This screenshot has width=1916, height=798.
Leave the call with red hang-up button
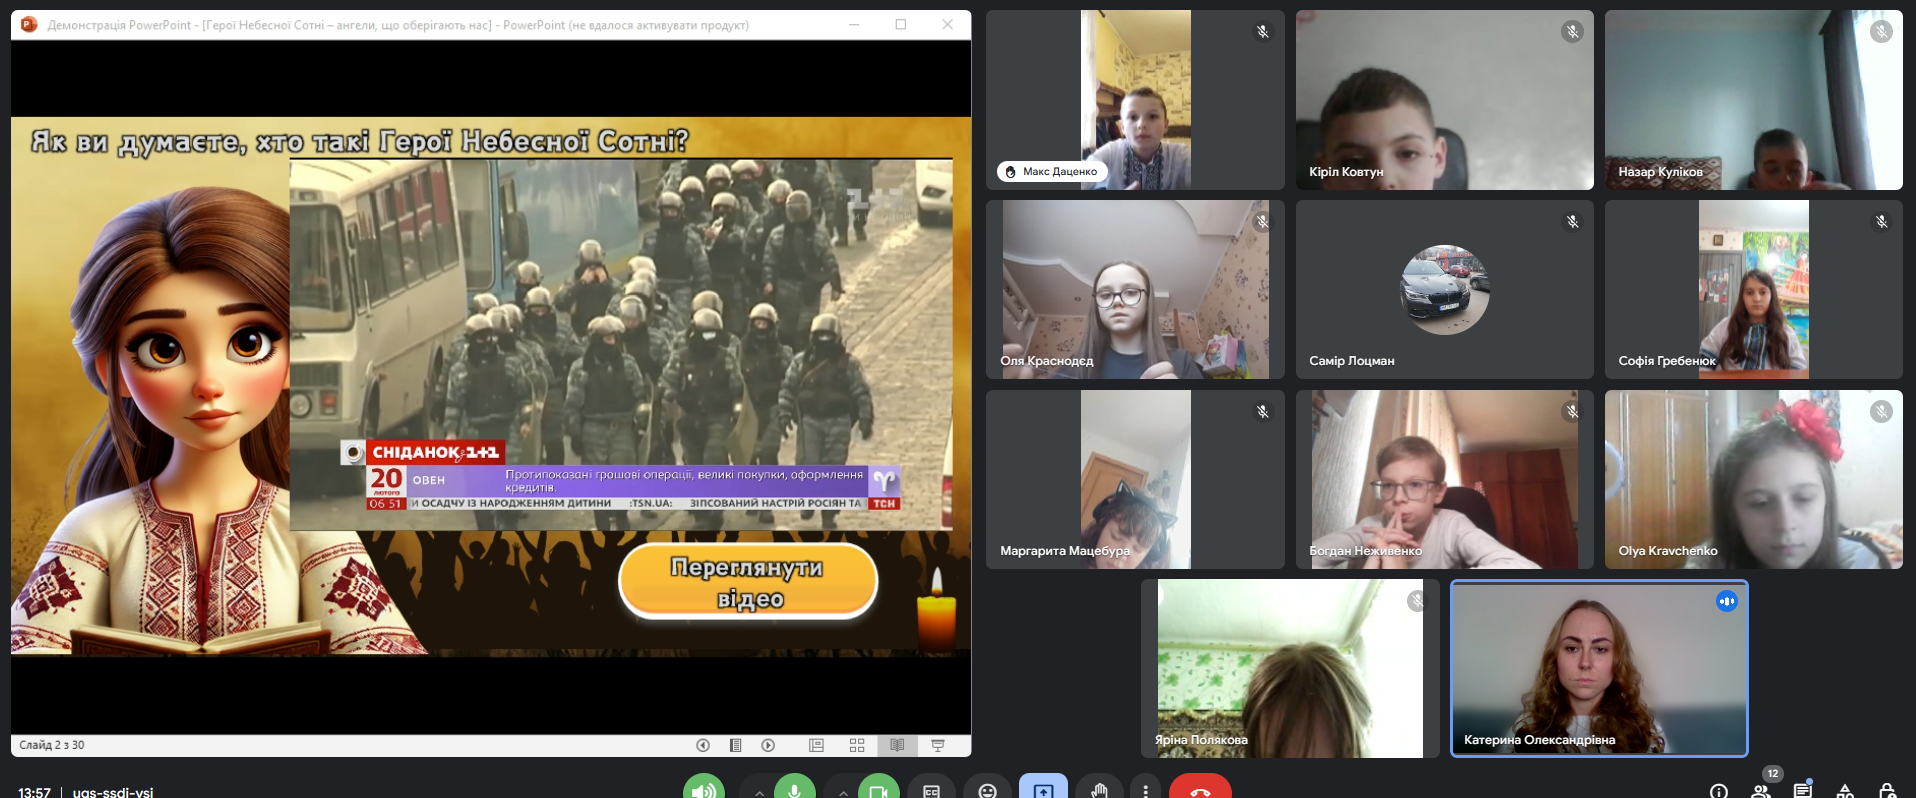tap(1200, 790)
